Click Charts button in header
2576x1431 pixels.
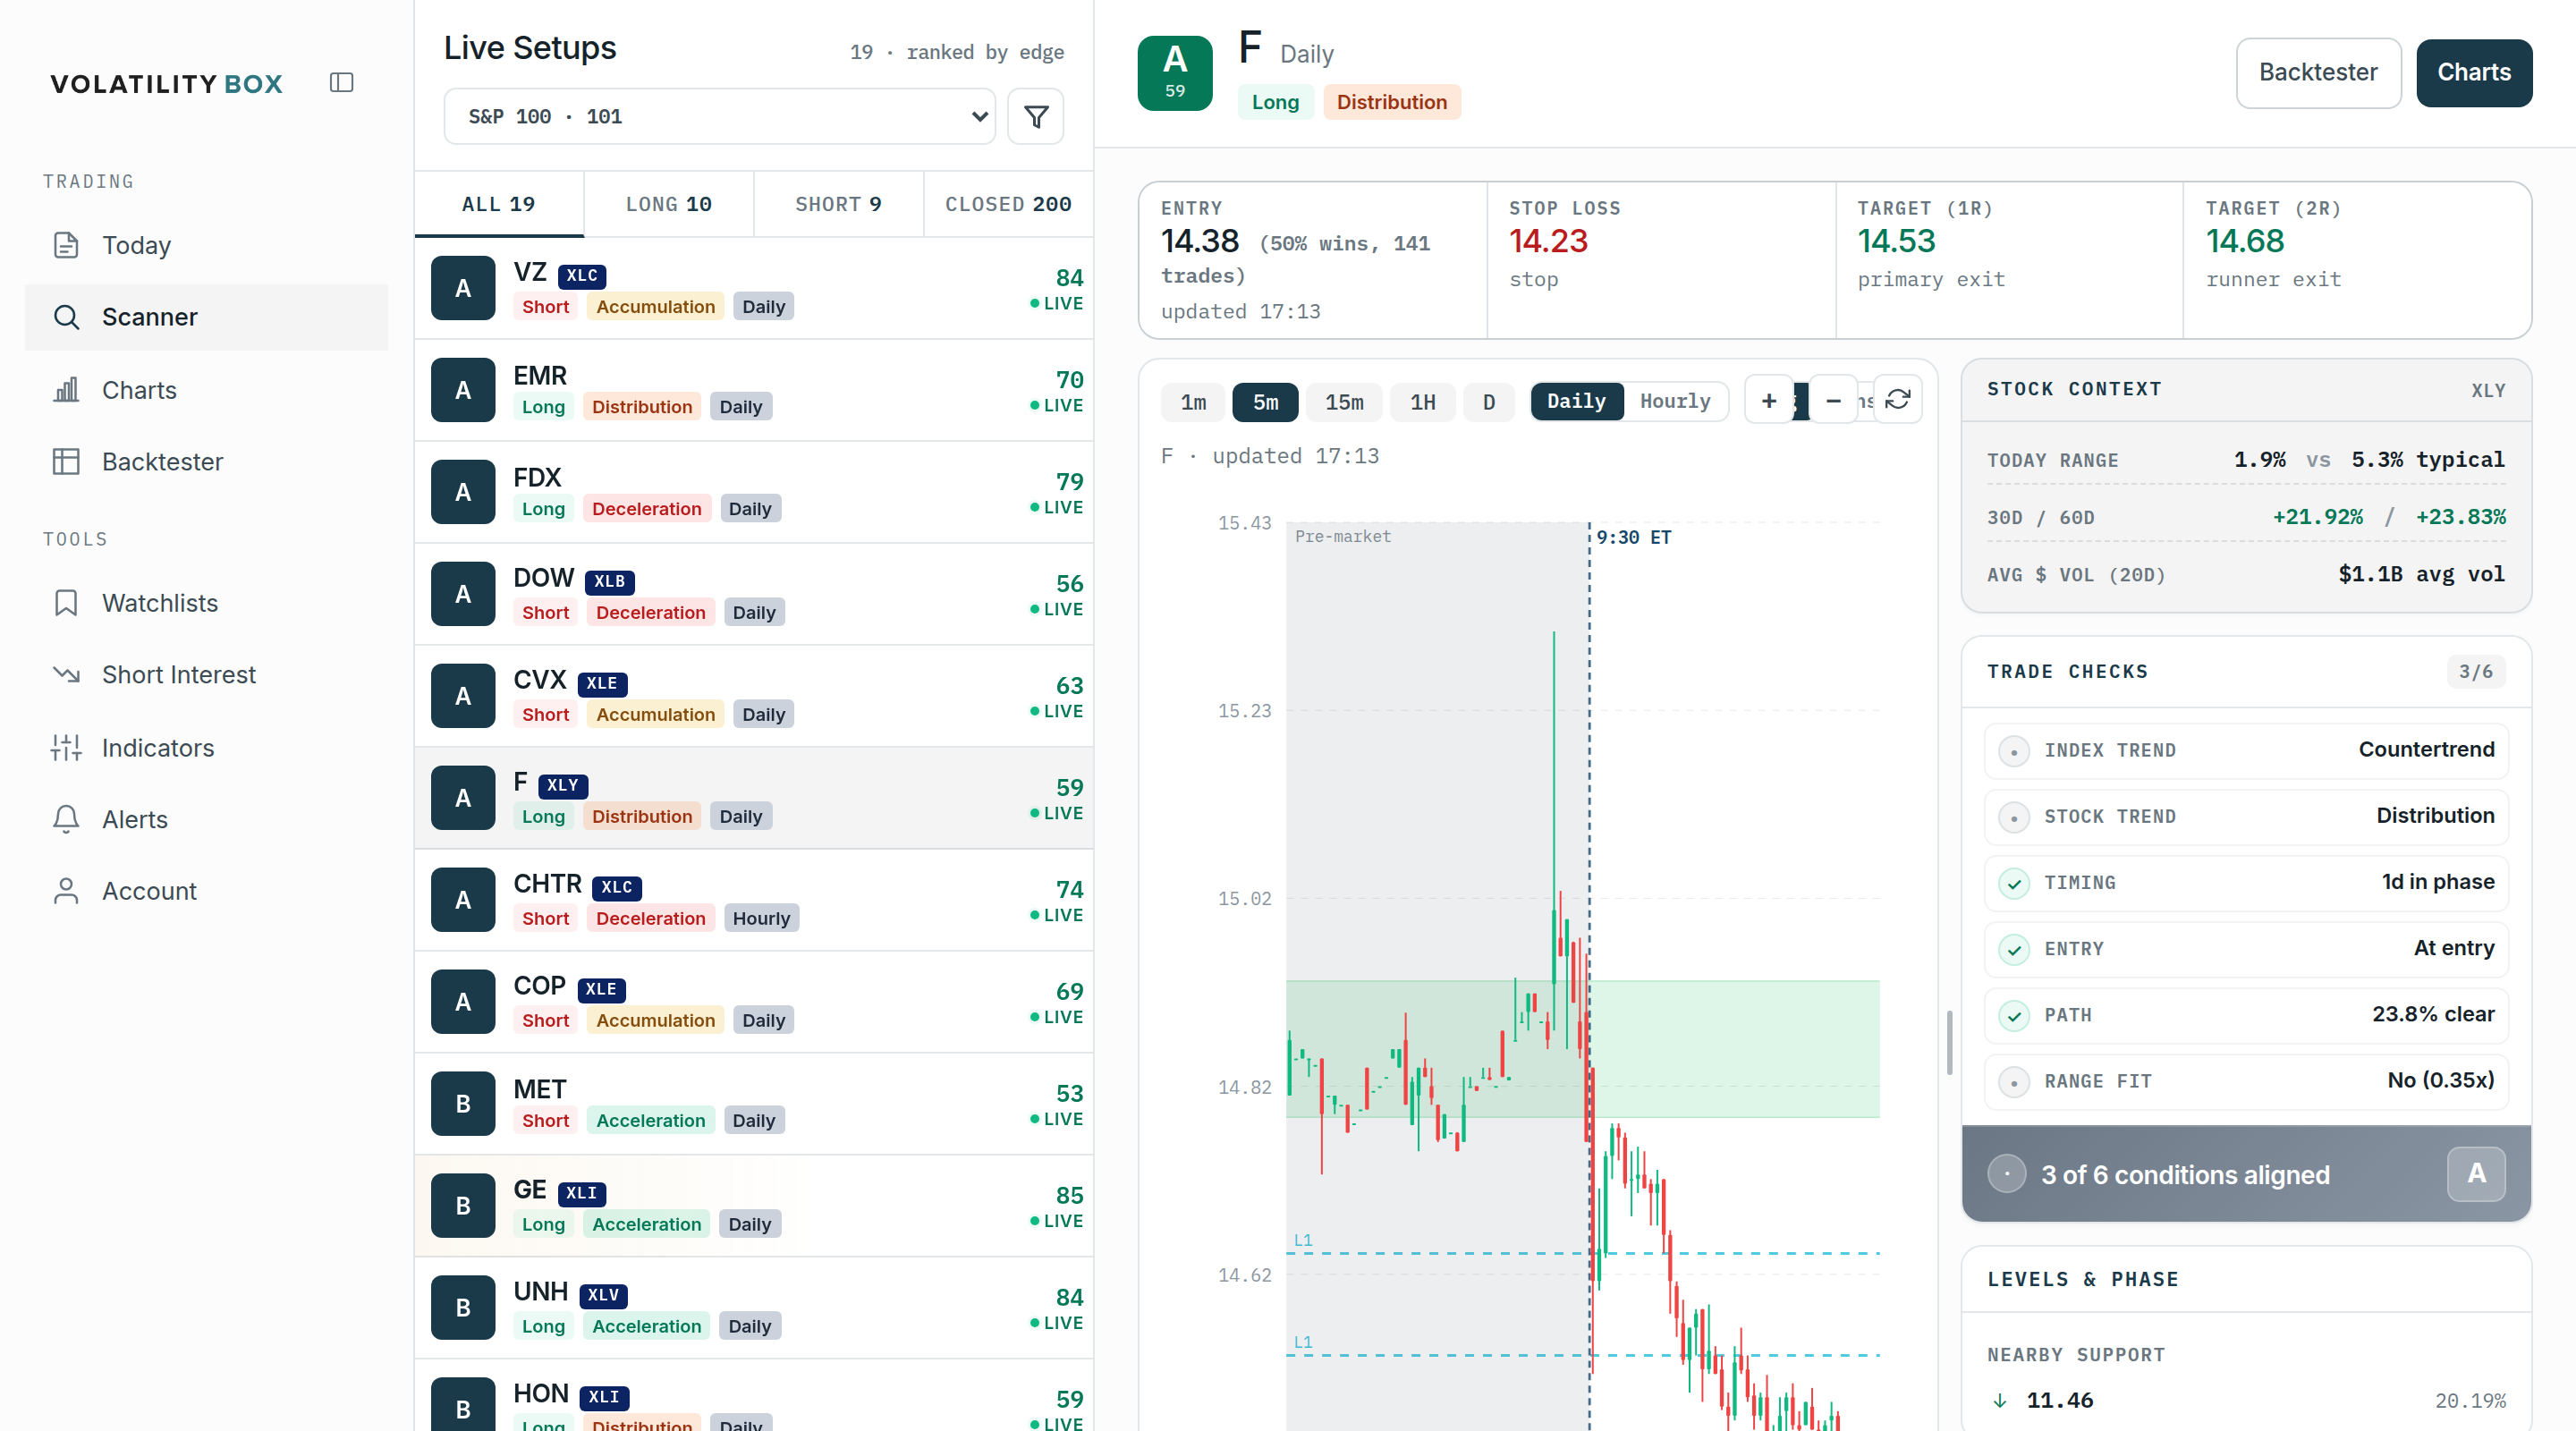2474,73
